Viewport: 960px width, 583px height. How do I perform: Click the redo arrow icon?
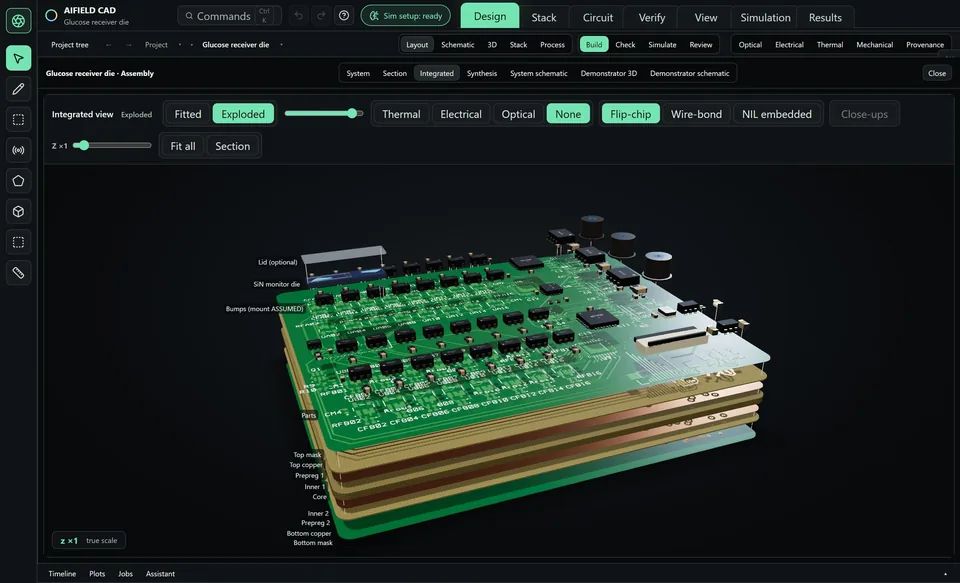[321, 16]
